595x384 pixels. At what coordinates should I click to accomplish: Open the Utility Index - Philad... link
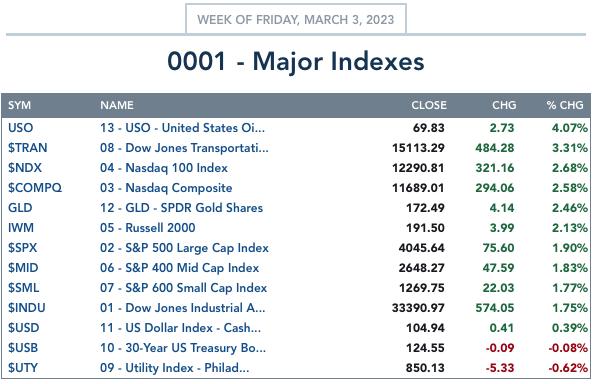click(x=175, y=368)
